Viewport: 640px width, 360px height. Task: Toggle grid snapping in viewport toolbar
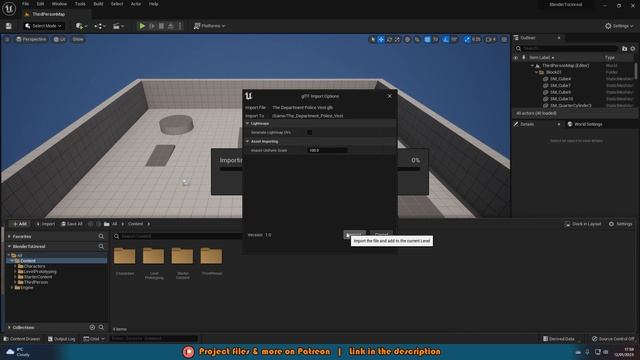tap(427, 39)
